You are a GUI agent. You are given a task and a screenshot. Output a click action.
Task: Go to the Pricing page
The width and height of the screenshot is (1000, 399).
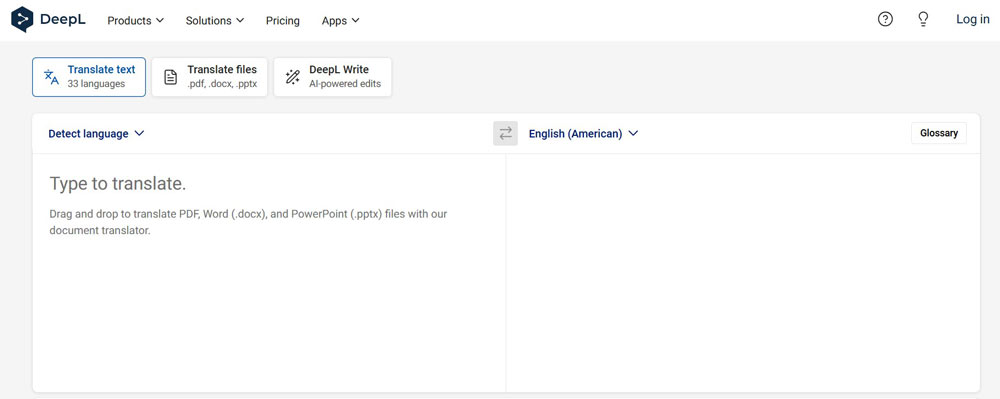tap(283, 20)
